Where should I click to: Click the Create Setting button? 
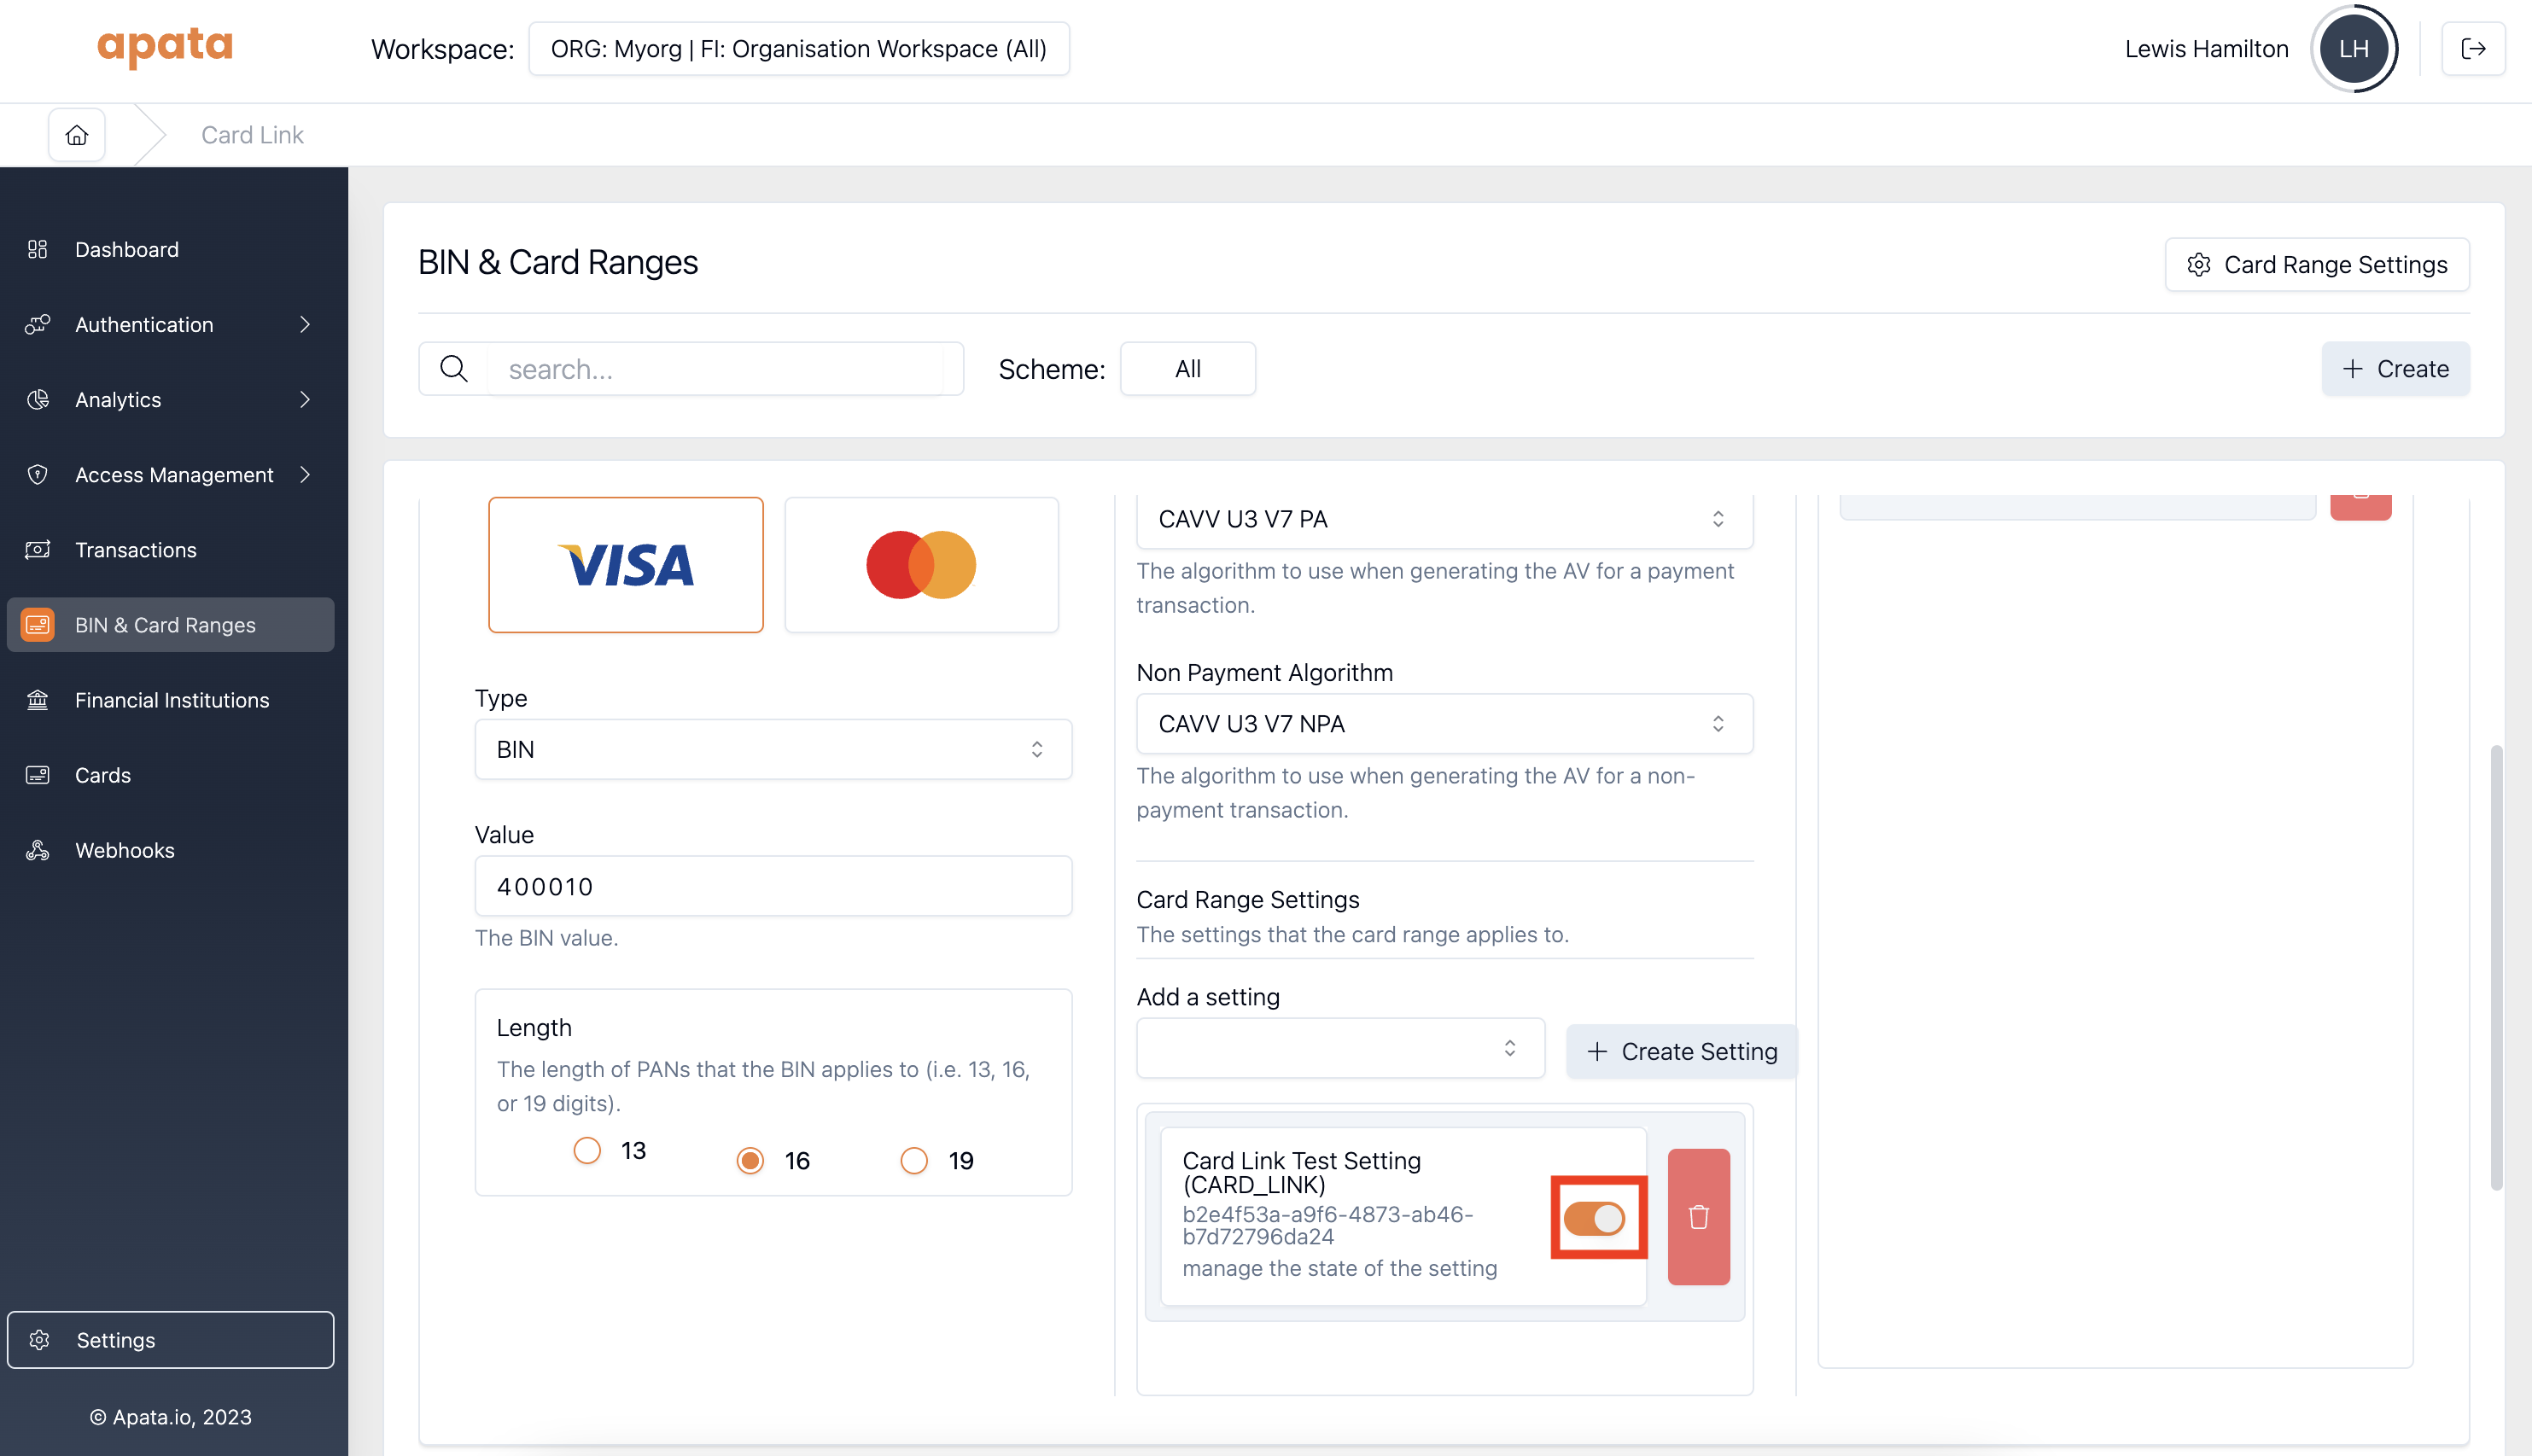(1681, 1051)
